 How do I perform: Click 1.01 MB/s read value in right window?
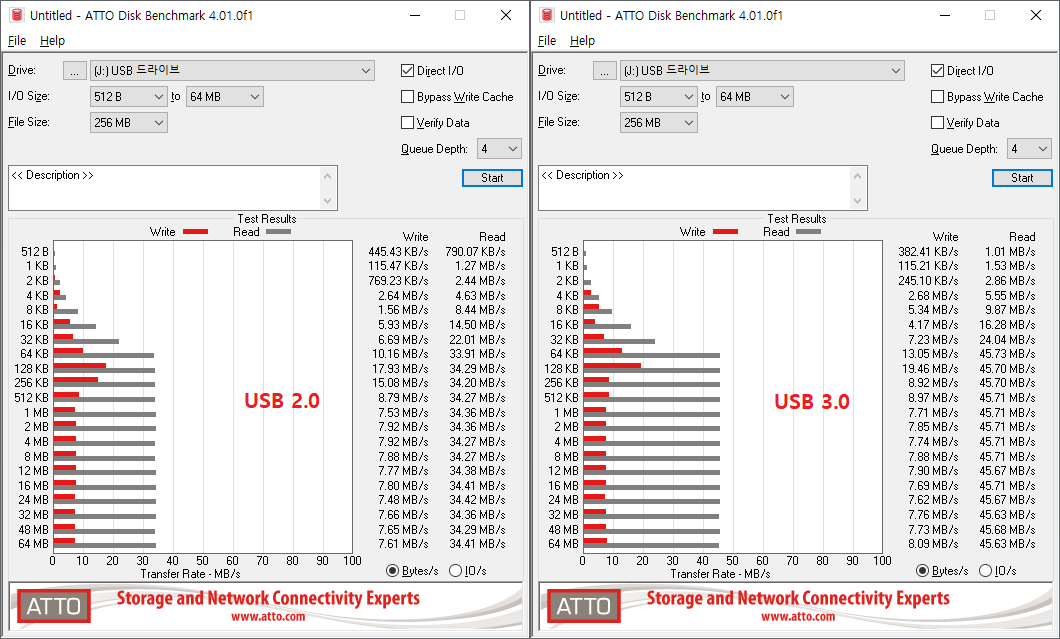(x=1010, y=252)
